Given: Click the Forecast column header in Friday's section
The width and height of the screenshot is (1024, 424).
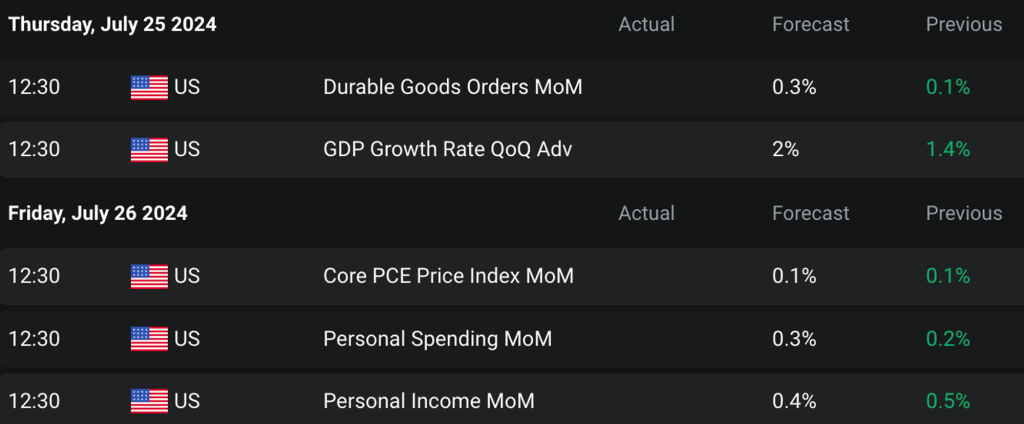Looking at the screenshot, I should click(x=810, y=213).
